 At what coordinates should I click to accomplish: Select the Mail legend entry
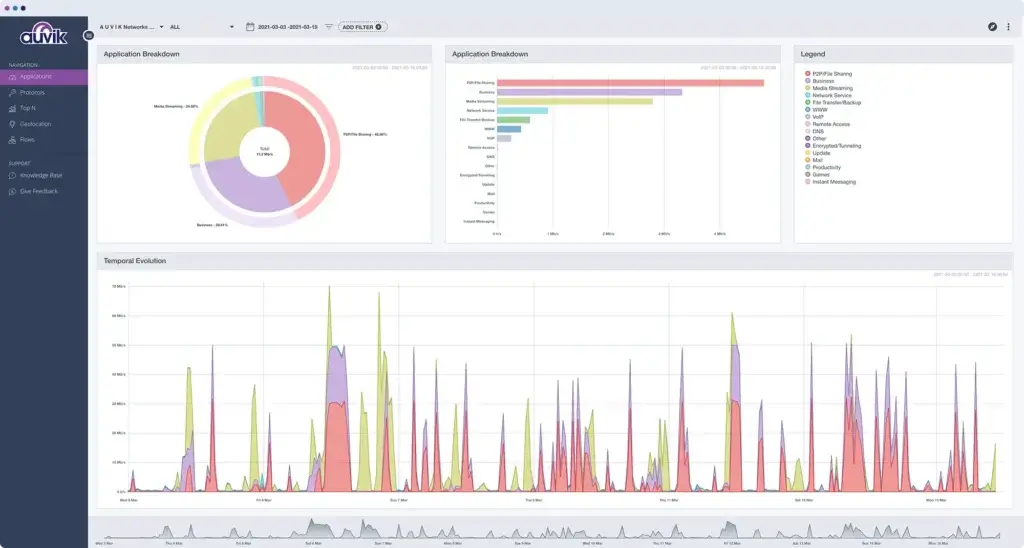[814, 160]
